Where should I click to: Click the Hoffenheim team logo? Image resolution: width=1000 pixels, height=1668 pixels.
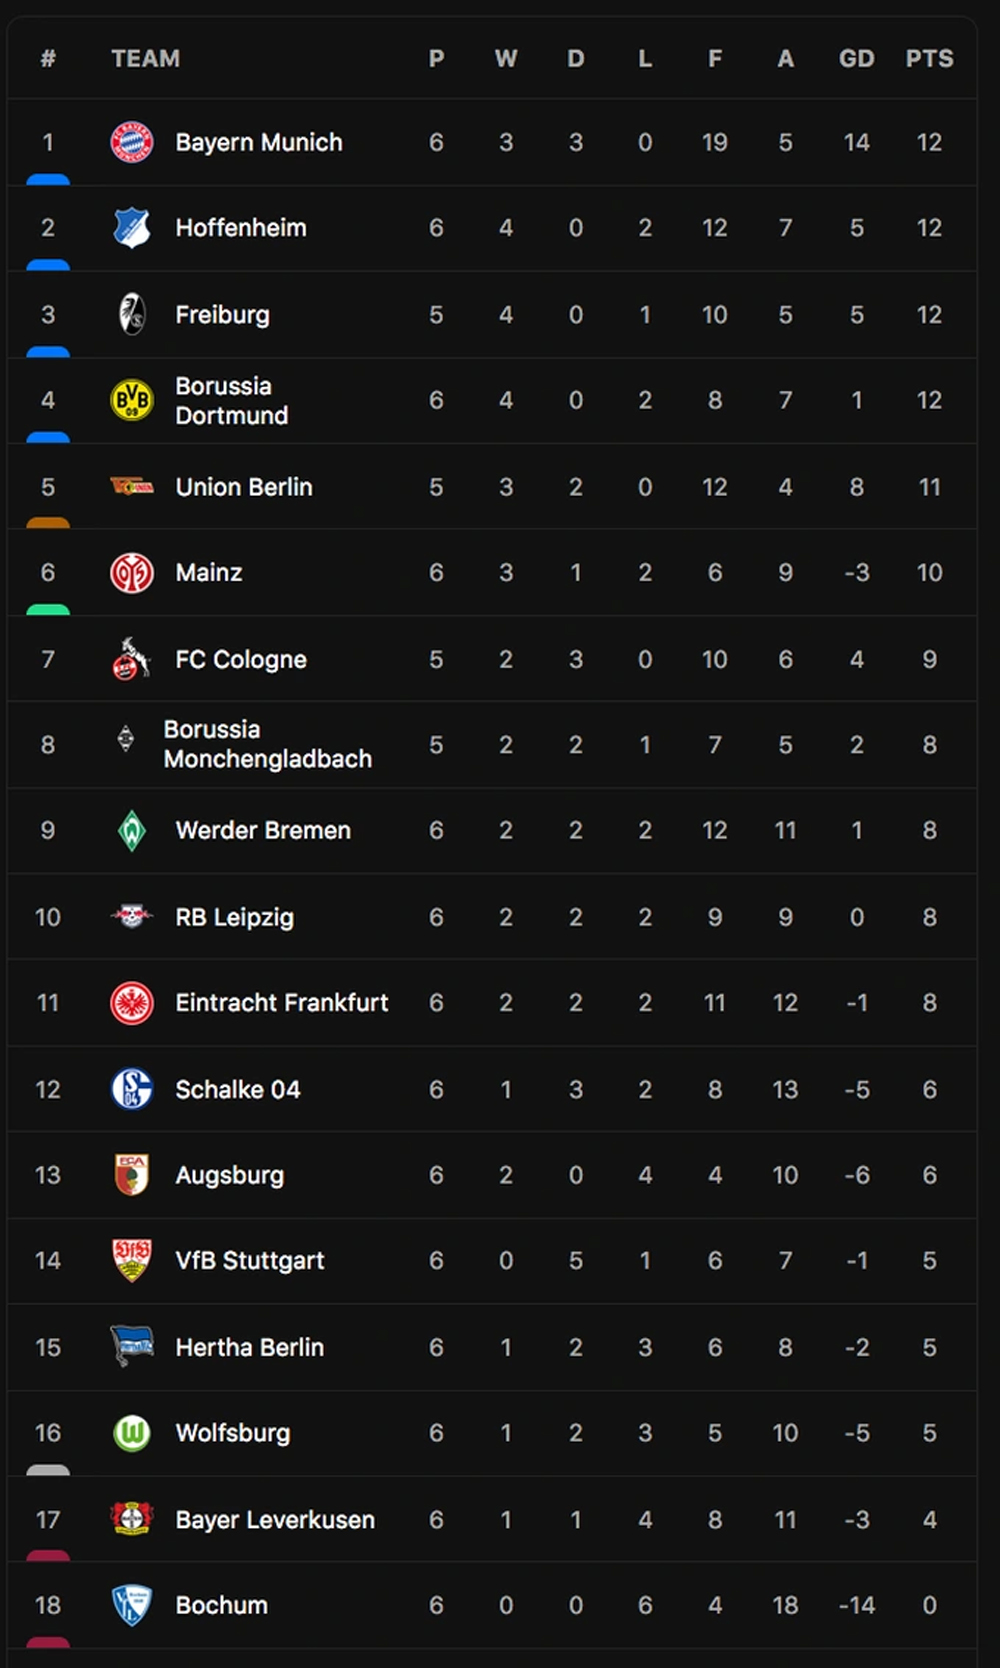tap(132, 228)
